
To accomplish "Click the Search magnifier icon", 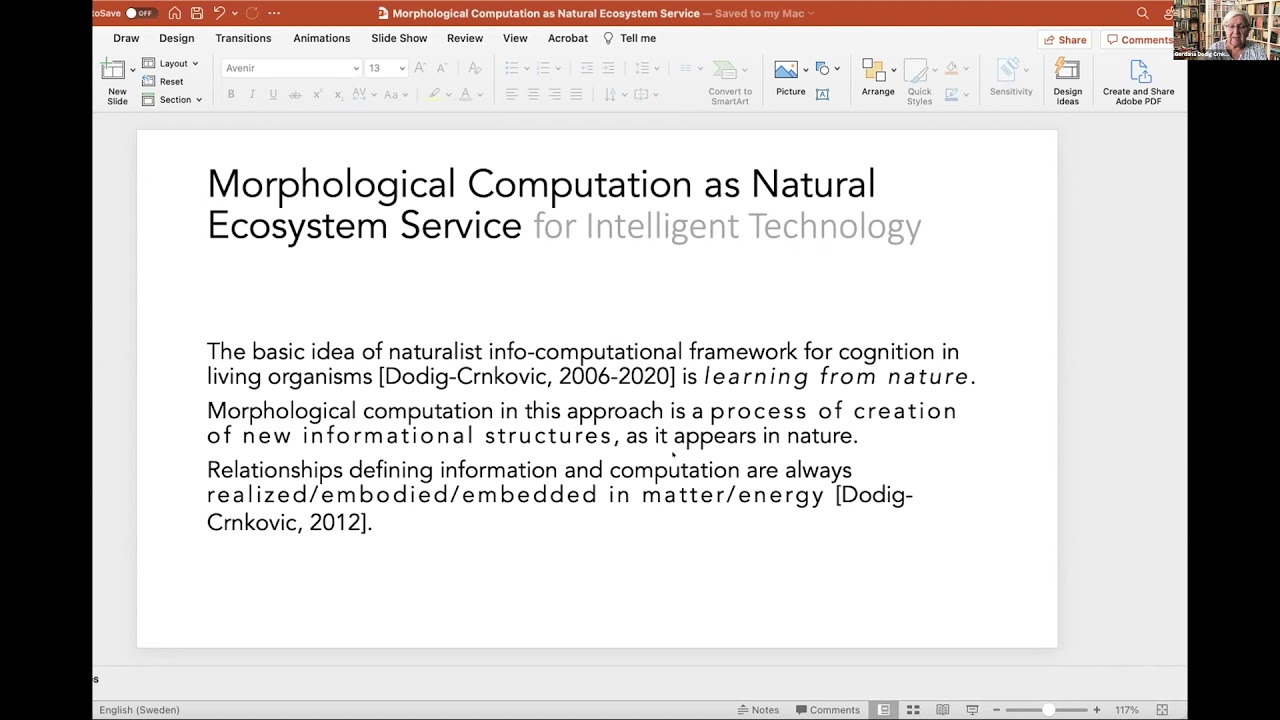I will (1142, 13).
